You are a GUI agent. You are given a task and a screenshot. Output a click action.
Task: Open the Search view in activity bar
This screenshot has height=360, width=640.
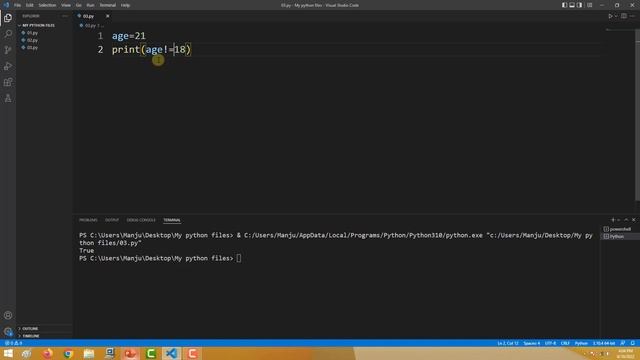coord(8,34)
